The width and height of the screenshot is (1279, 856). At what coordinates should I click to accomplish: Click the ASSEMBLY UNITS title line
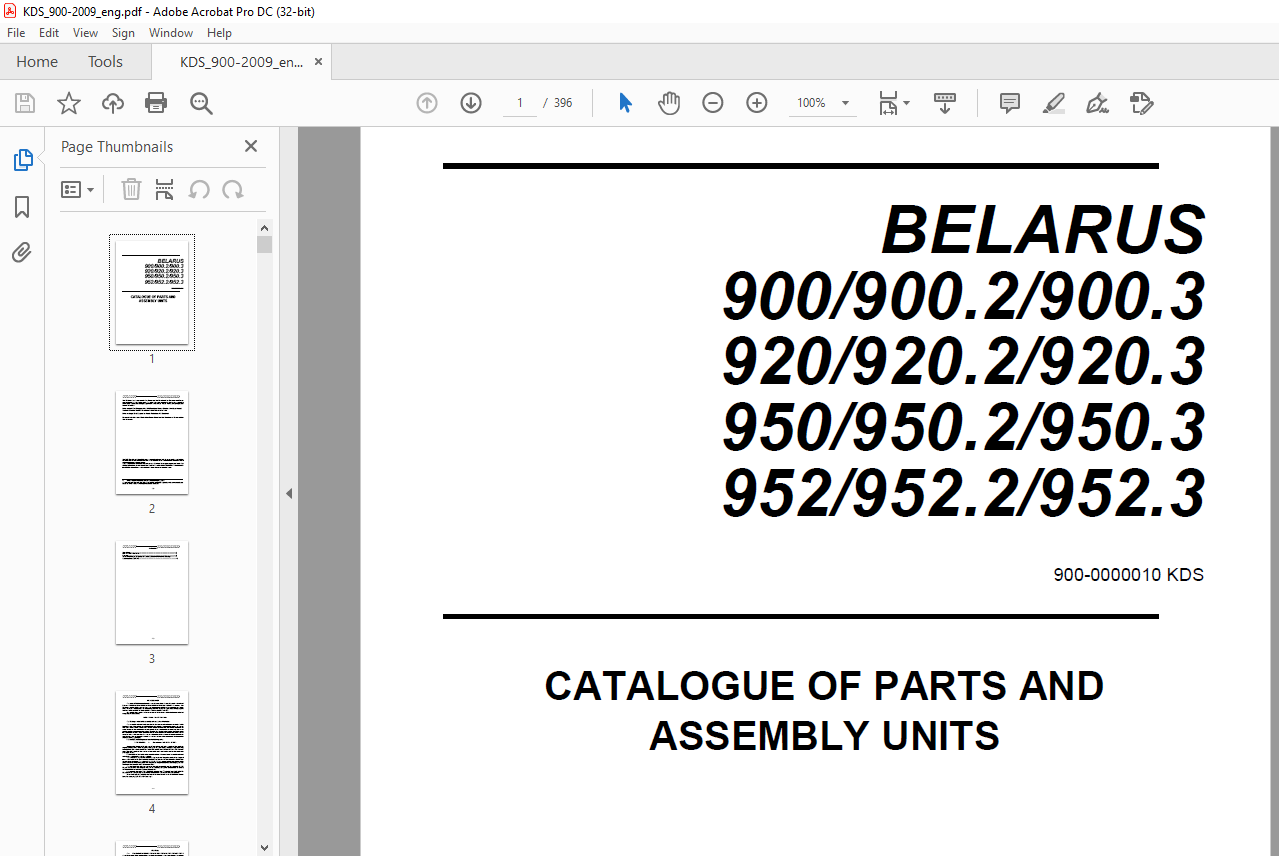coord(824,736)
